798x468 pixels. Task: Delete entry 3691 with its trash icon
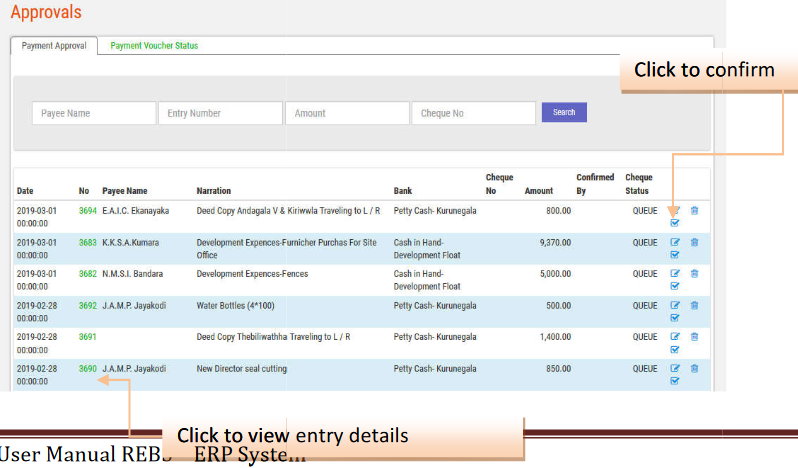(694, 337)
